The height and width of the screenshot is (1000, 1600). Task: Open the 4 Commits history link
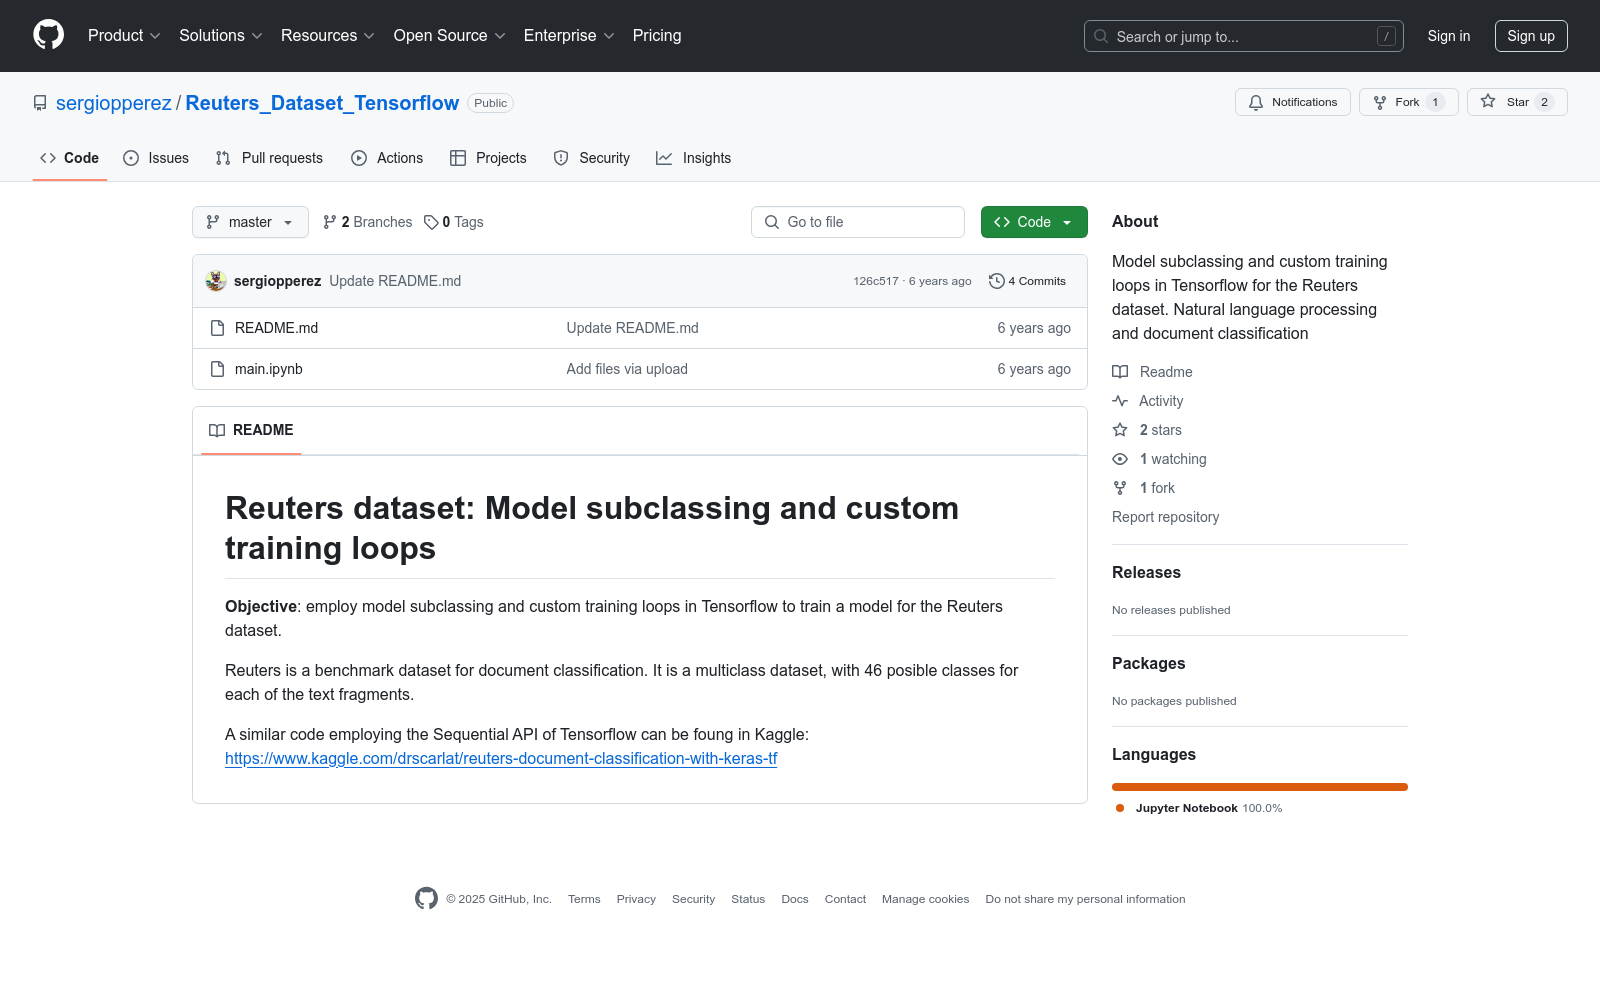[1028, 281]
